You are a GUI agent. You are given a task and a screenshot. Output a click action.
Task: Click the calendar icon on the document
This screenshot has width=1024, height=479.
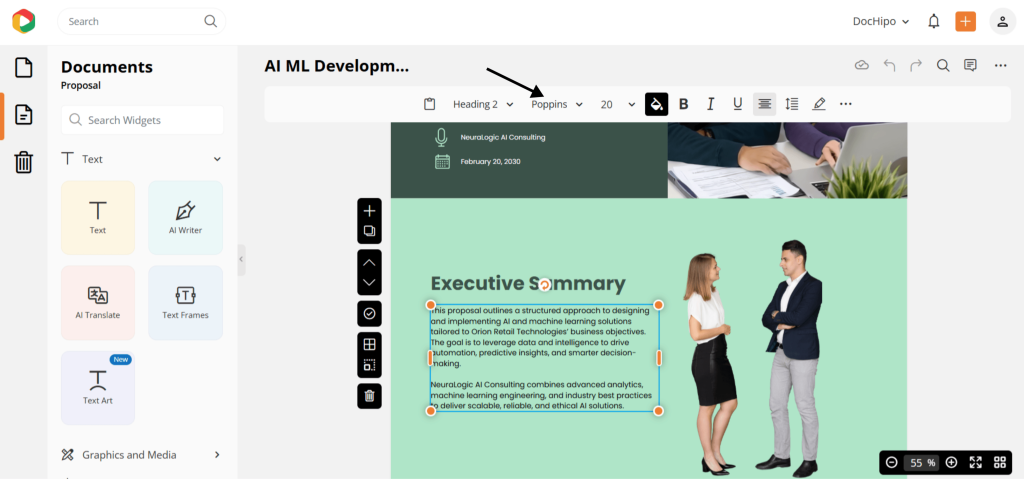[x=442, y=161]
